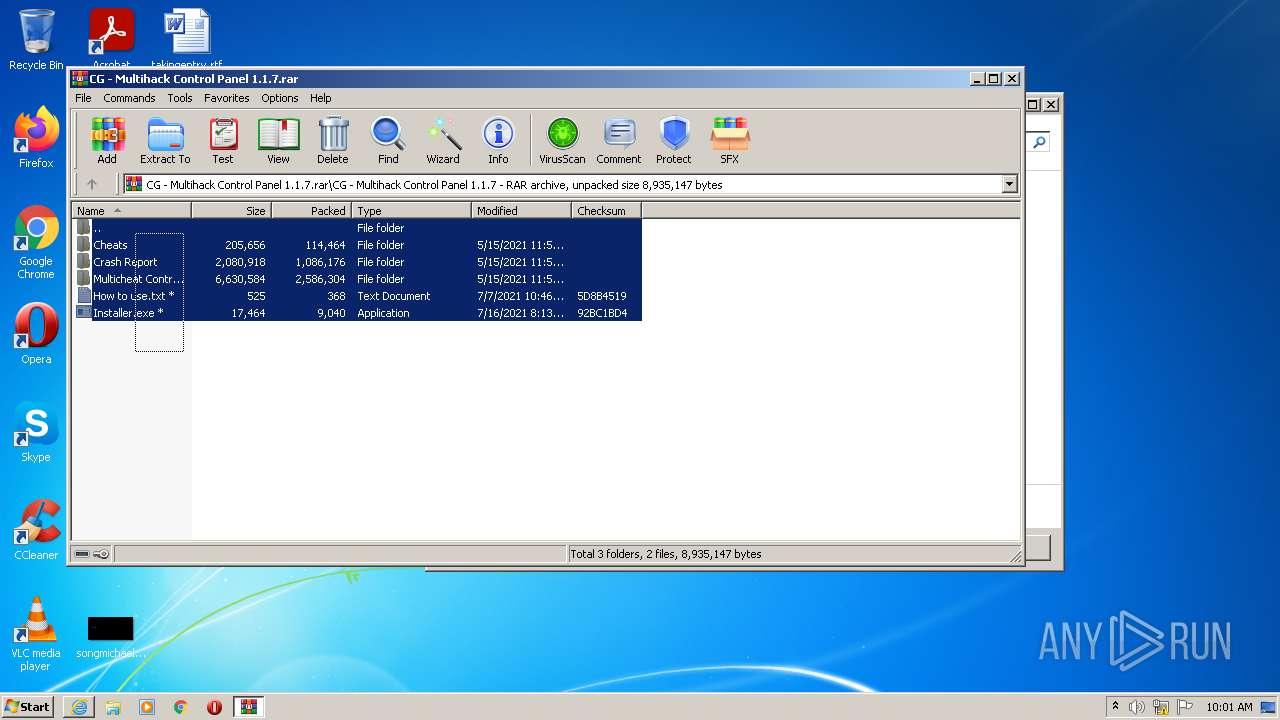Show archive Info icon
Viewport: 1280px width, 720px height.
[498, 141]
